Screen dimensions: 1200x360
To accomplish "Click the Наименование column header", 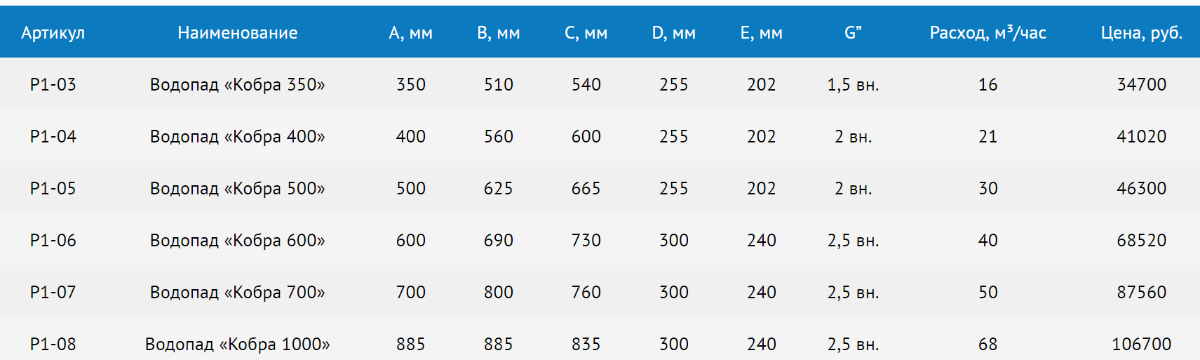I will (x=238, y=33).
